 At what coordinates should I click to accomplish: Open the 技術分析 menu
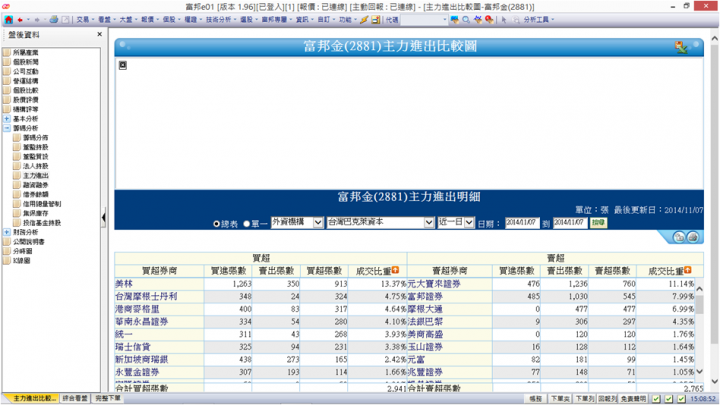click(221, 20)
